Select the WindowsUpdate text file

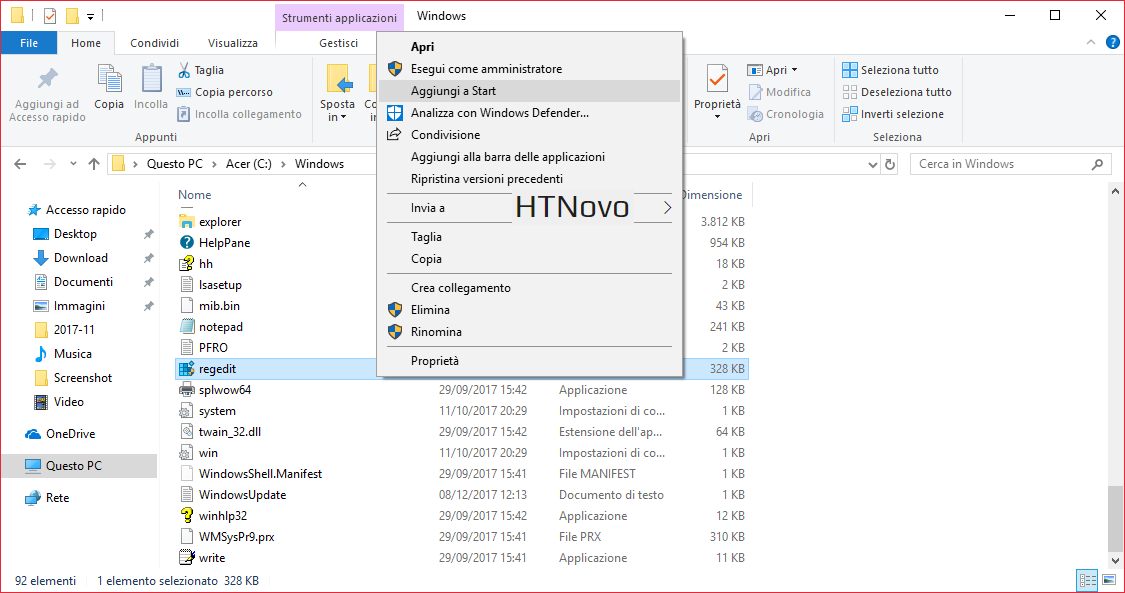(243, 495)
